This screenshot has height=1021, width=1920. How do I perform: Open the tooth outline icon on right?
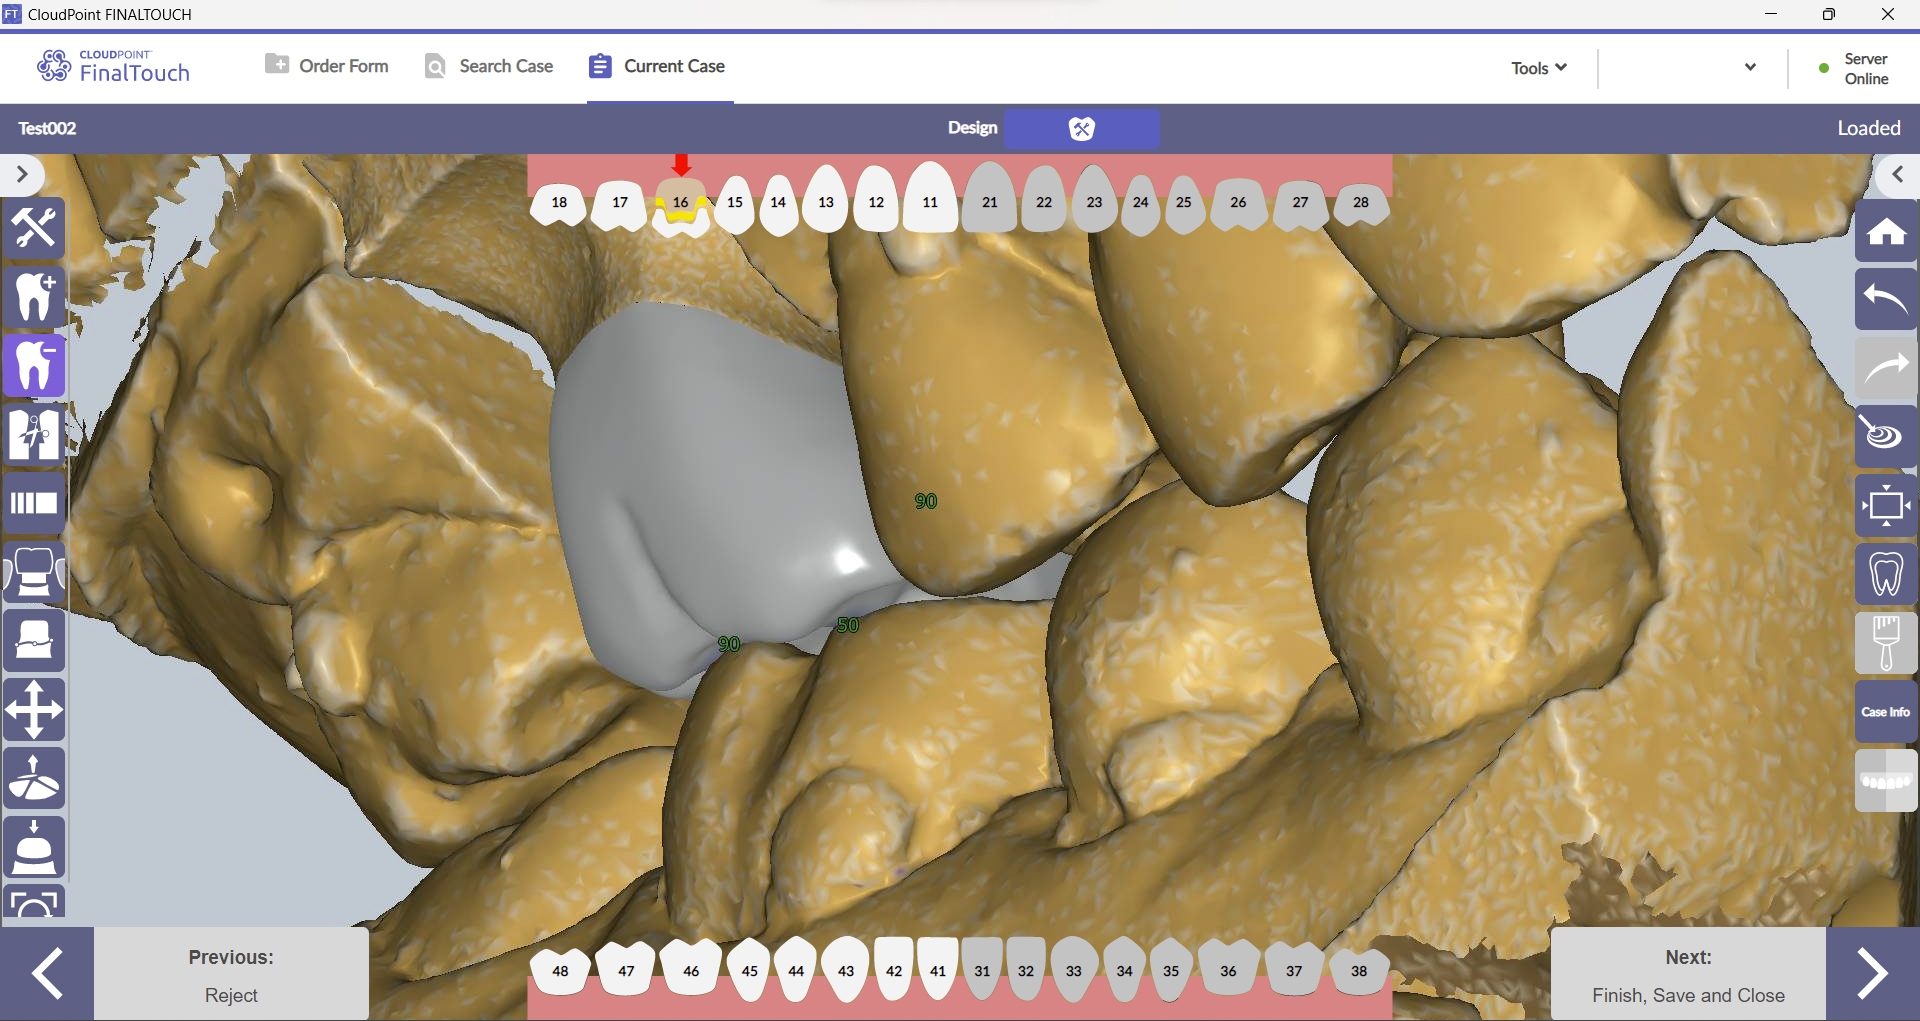pyautogui.click(x=1886, y=574)
